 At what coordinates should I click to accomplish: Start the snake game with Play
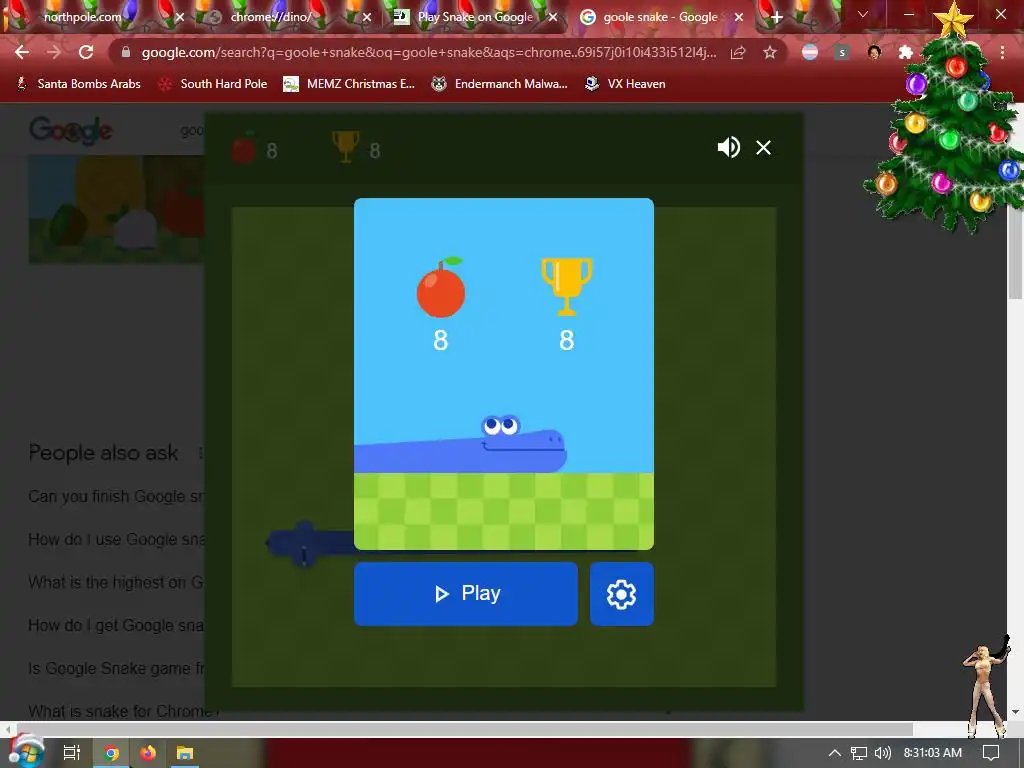point(466,594)
